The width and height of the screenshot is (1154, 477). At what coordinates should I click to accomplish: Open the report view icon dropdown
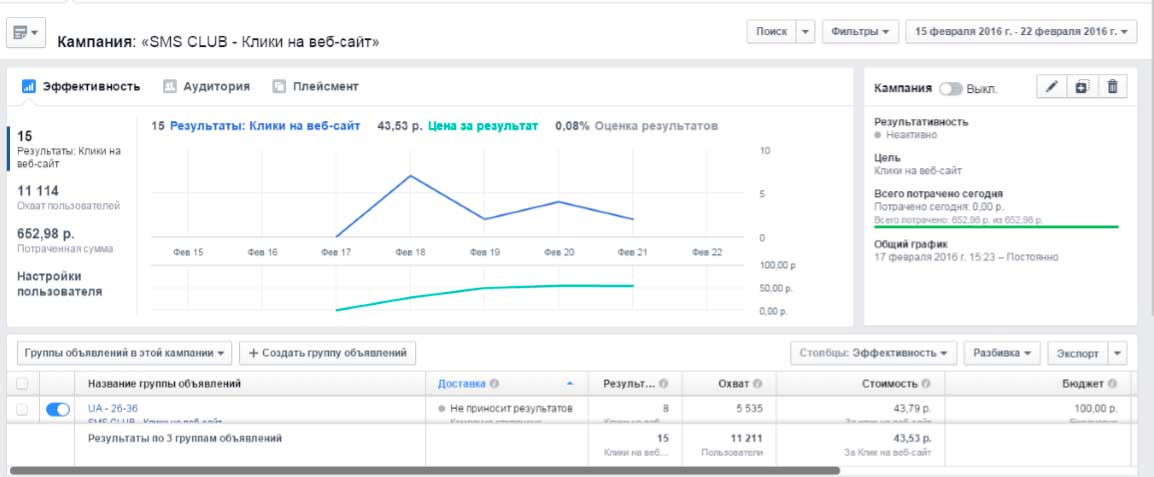tap(26, 32)
